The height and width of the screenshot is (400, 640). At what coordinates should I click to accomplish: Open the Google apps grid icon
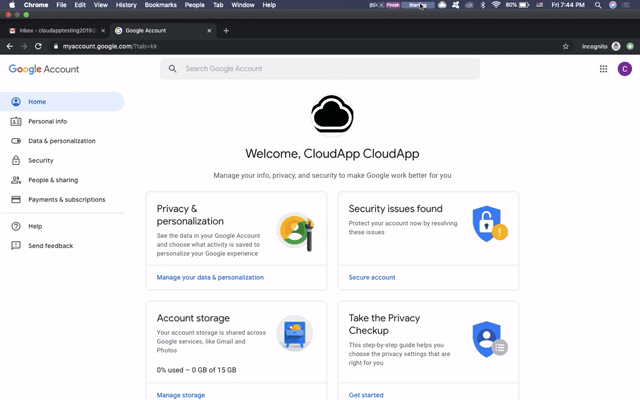coord(603,69)
